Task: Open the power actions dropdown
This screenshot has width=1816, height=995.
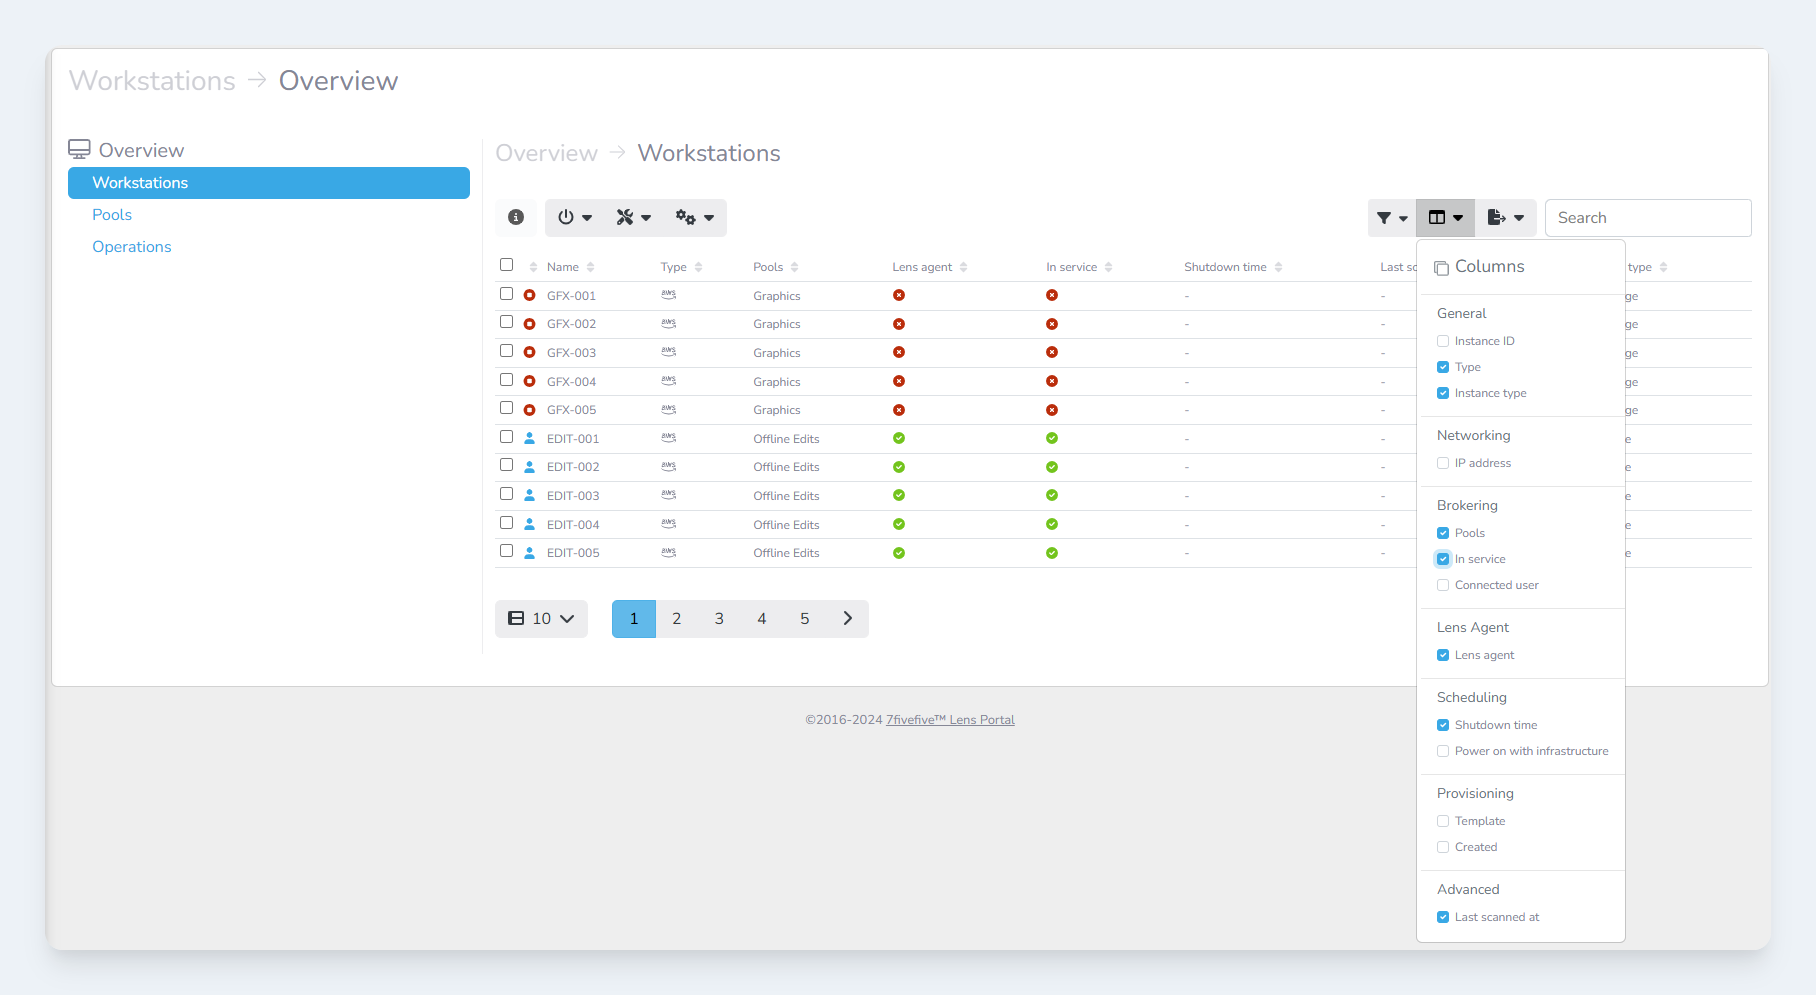Action: click(x=574, y=217)
